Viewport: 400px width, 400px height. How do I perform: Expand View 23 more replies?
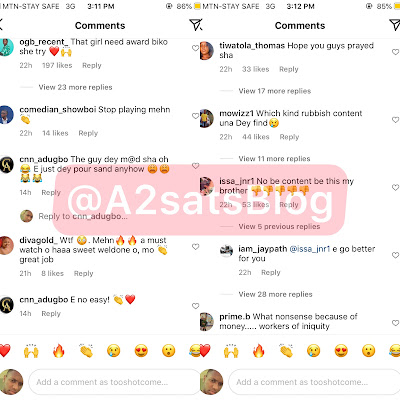75,87
